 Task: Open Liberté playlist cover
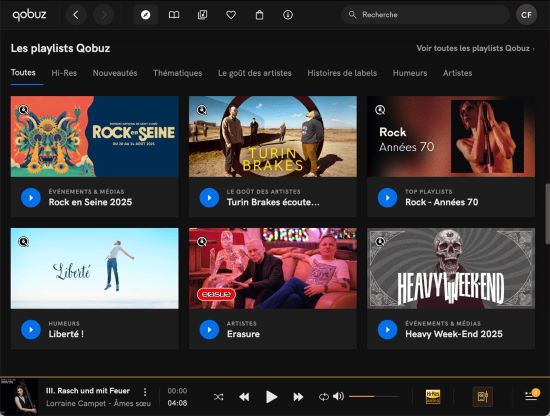tap(94, 268)
